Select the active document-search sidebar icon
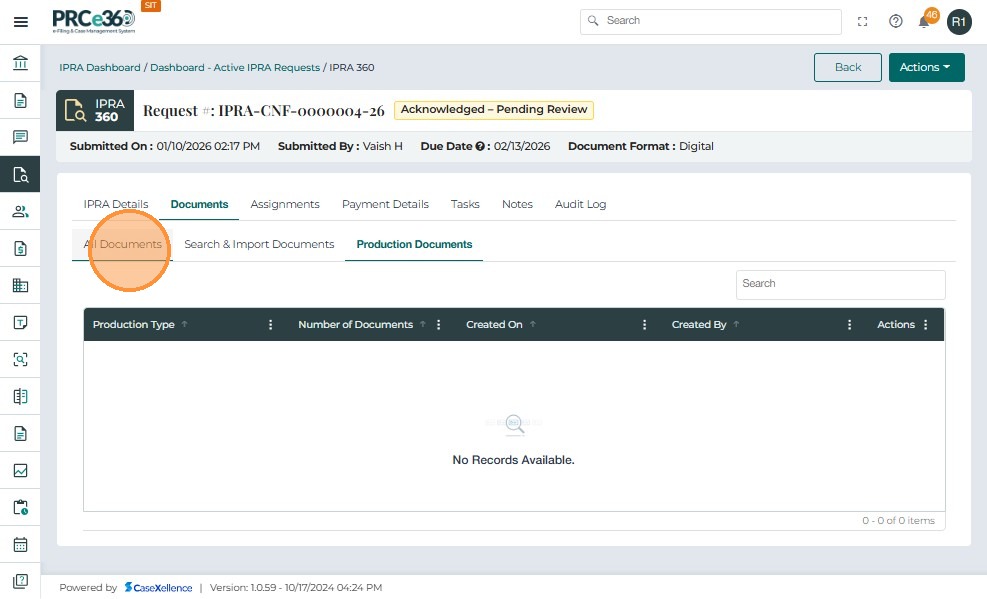The height and width of the screenshot is (599, 987). click(x=20, y=174)
